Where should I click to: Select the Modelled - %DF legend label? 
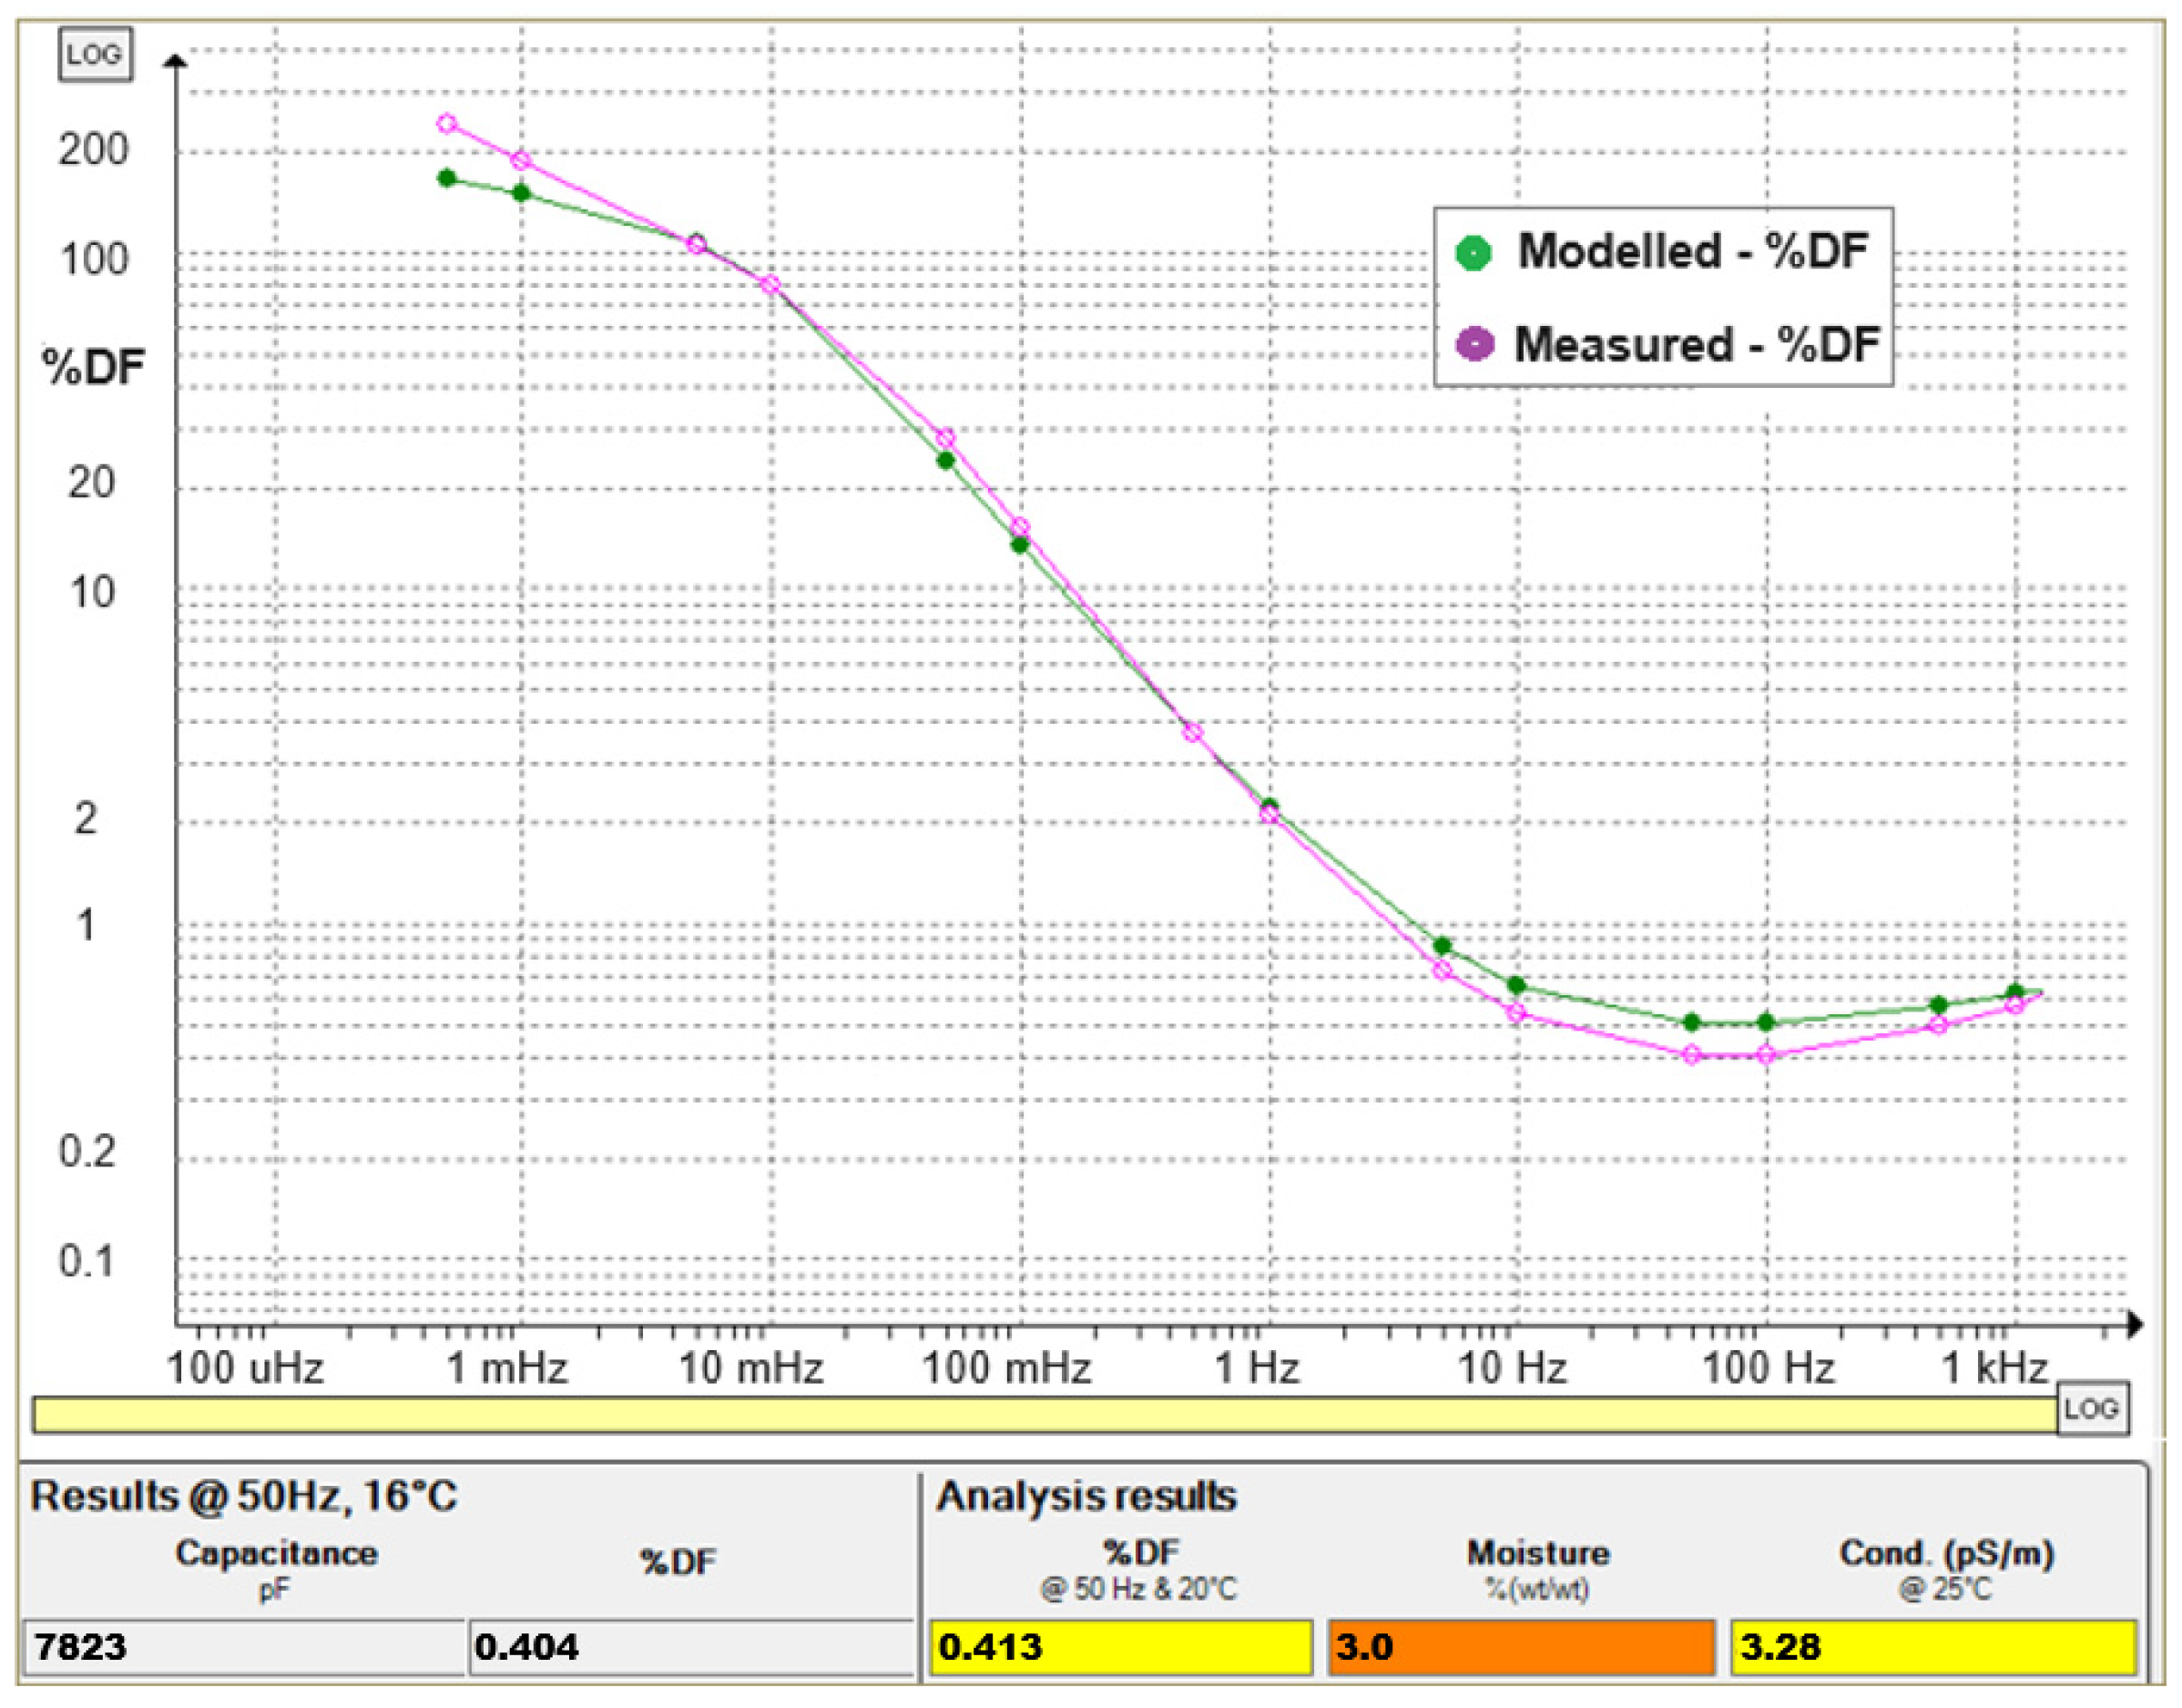coord(1692,251)
